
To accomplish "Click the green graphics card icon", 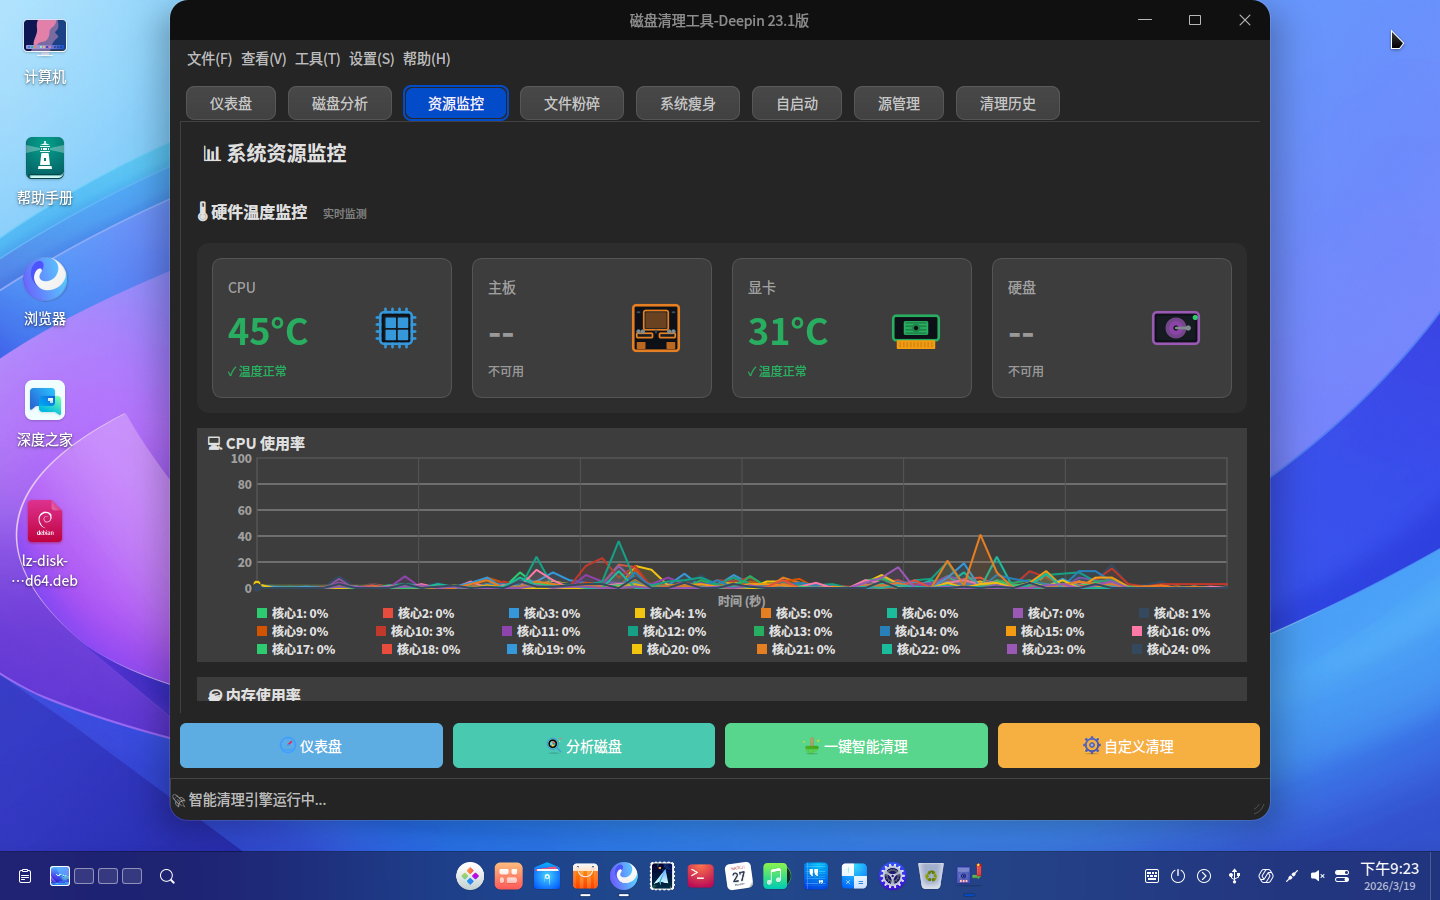I will coord(916,330).
